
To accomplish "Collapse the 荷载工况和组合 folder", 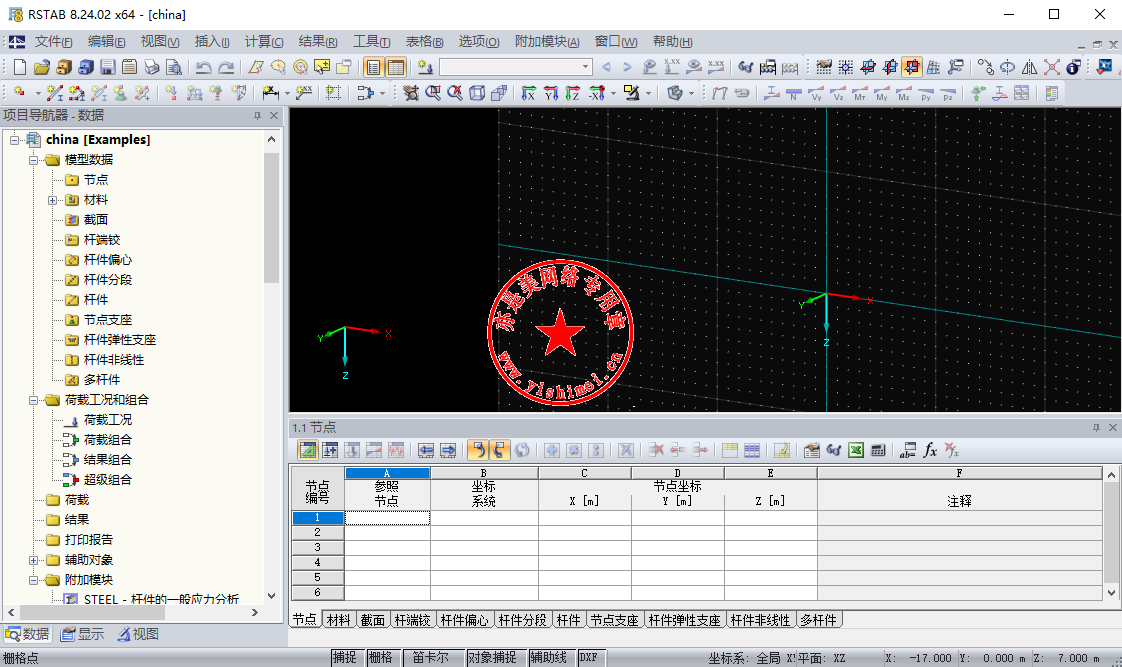I will [x=33, y=400].
